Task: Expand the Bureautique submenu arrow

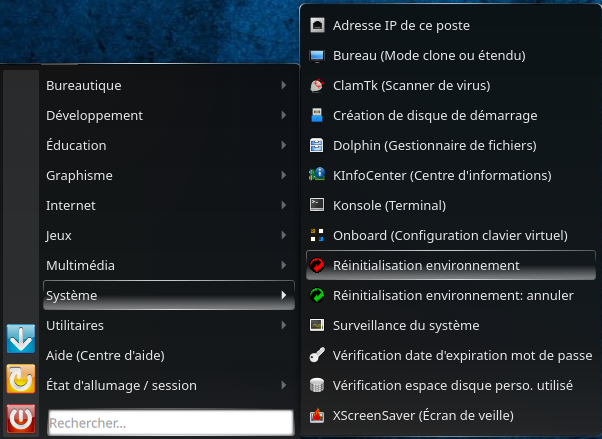Action: 284,85
